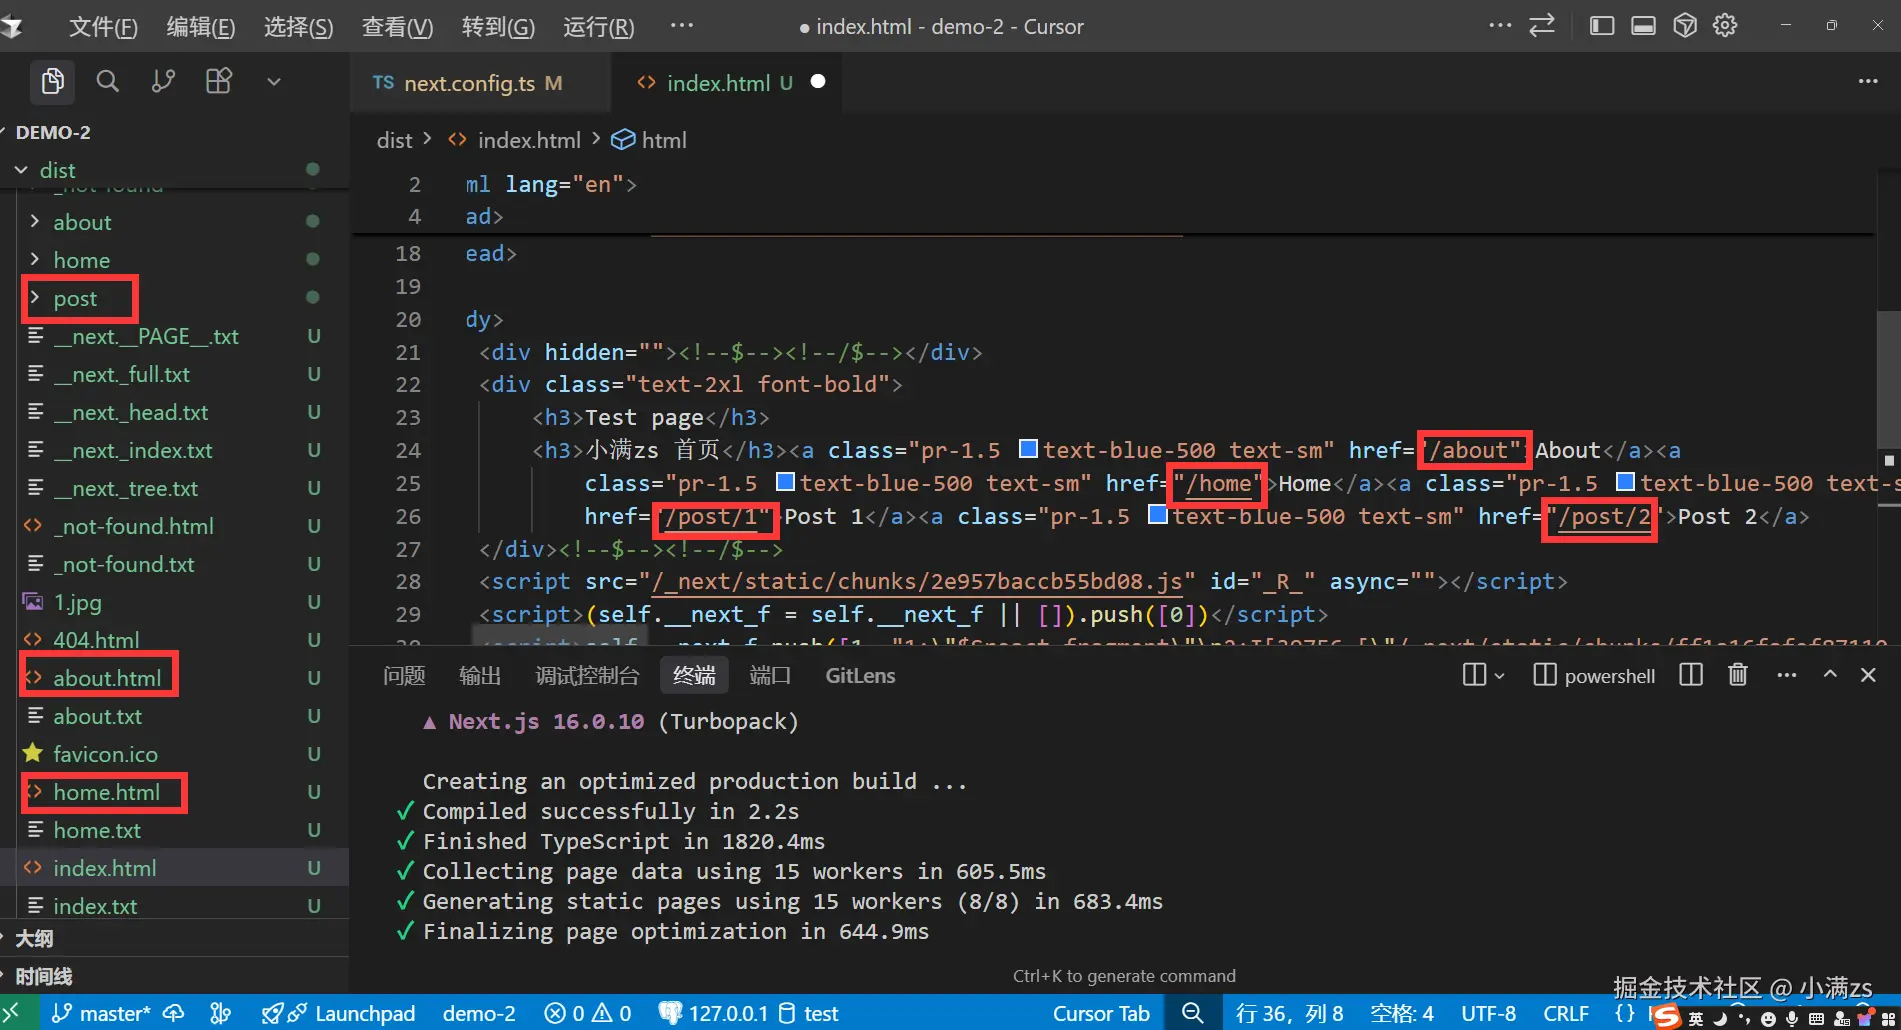Expand the 大纲 outline section
Image resolution: width=1901 pixels, height=1030 pixels.
tap(34, 938)
